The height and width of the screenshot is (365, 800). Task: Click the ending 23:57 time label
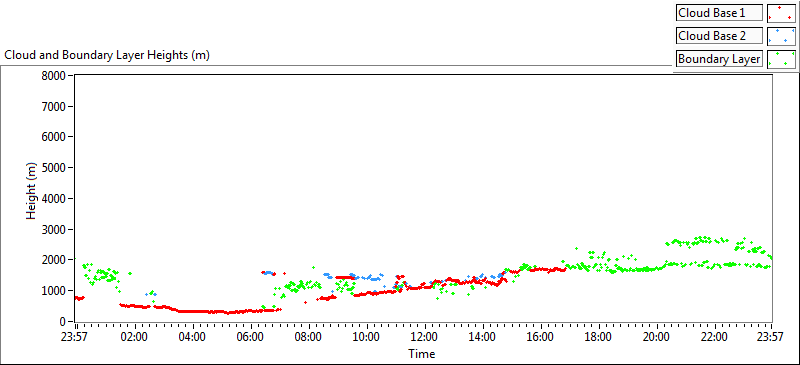[x=771, y=337]
